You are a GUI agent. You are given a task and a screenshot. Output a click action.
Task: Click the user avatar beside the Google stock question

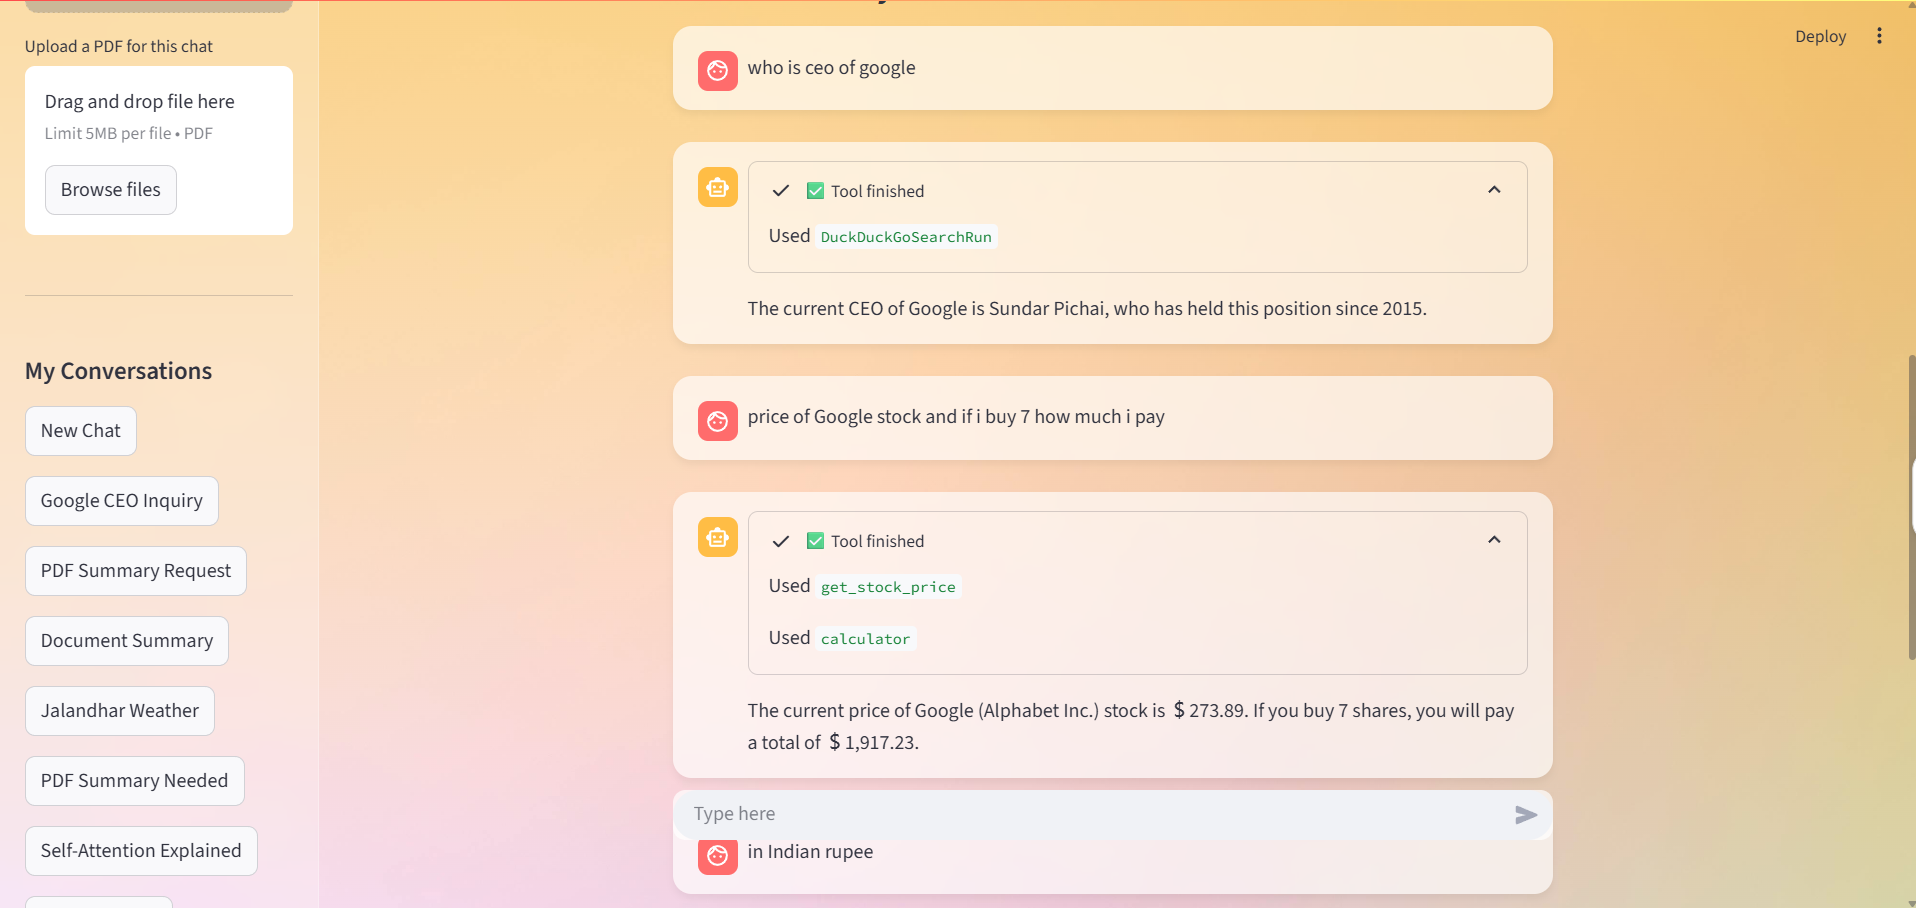(717, 421)
